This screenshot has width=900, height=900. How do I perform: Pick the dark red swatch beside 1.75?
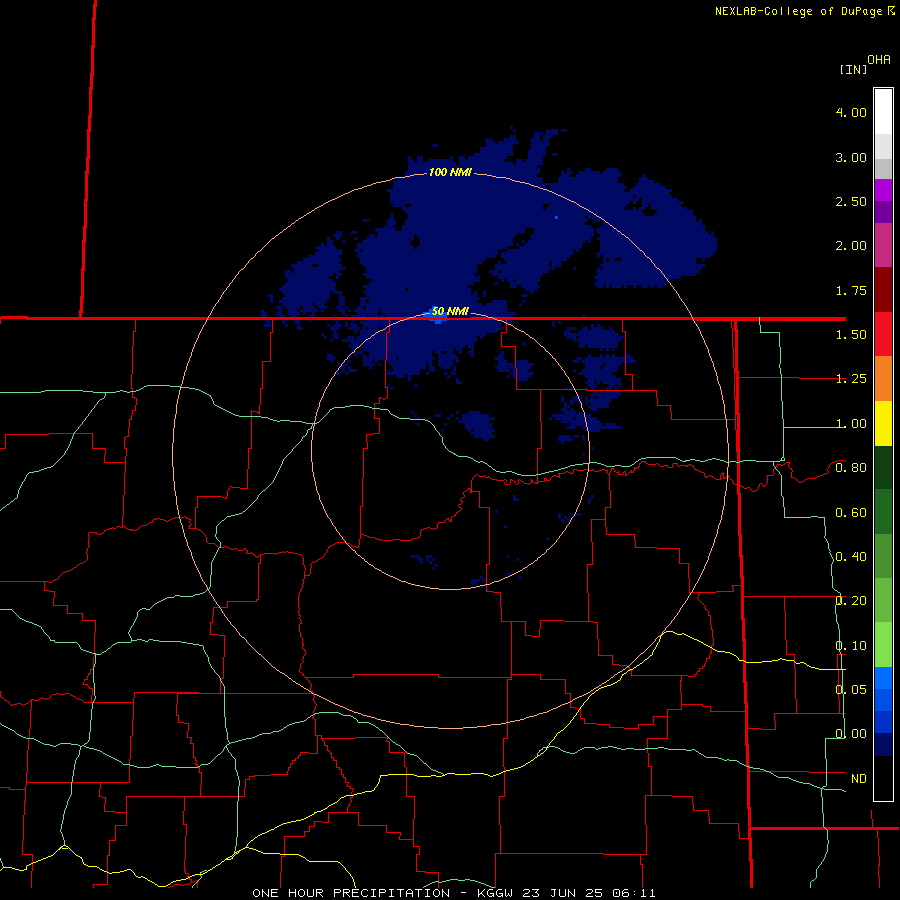[883, 290]
